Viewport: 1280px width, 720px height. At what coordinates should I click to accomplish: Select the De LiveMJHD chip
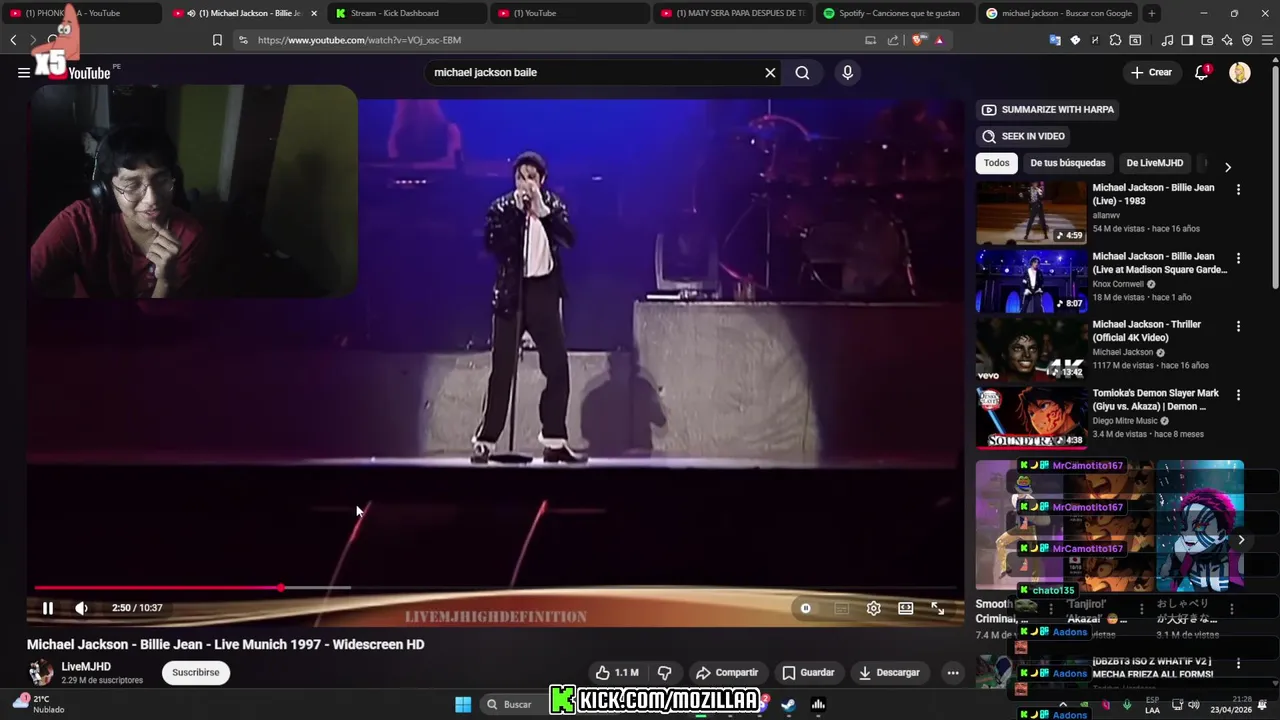(x=1154, y=163)
